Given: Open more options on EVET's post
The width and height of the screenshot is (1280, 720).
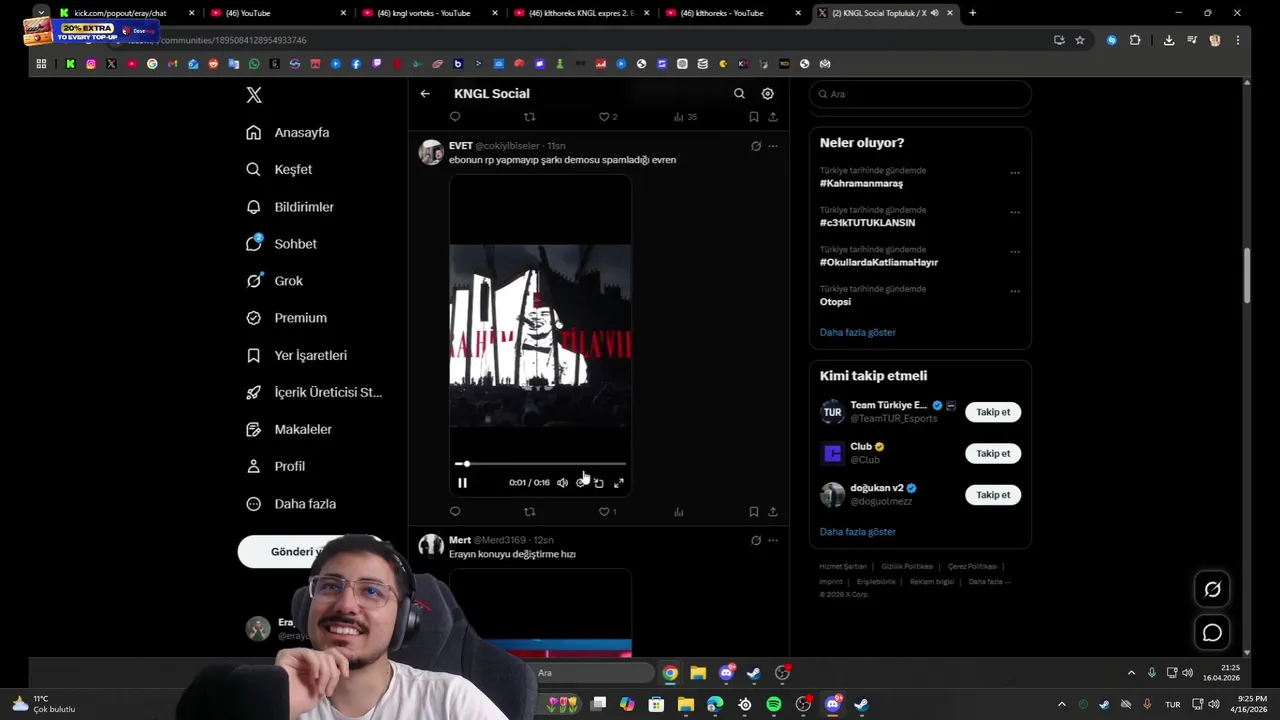Looking at the screenshot, I should 773,146.
